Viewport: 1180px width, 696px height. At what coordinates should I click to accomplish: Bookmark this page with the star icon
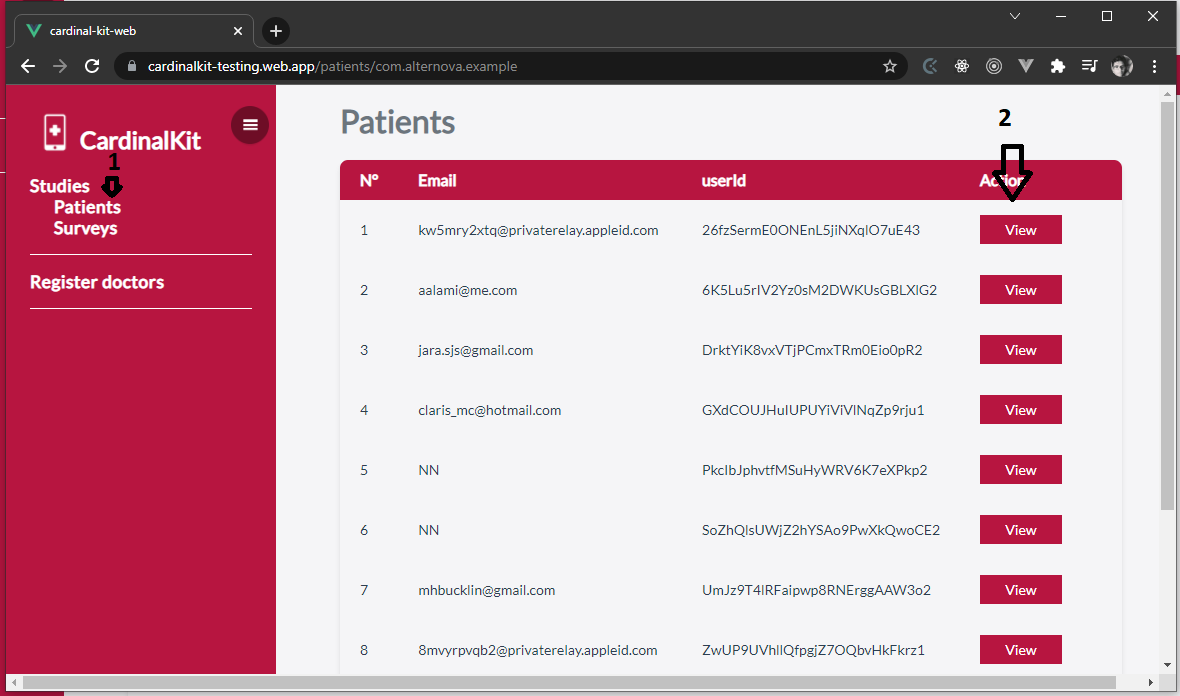(x=889, y=66)
